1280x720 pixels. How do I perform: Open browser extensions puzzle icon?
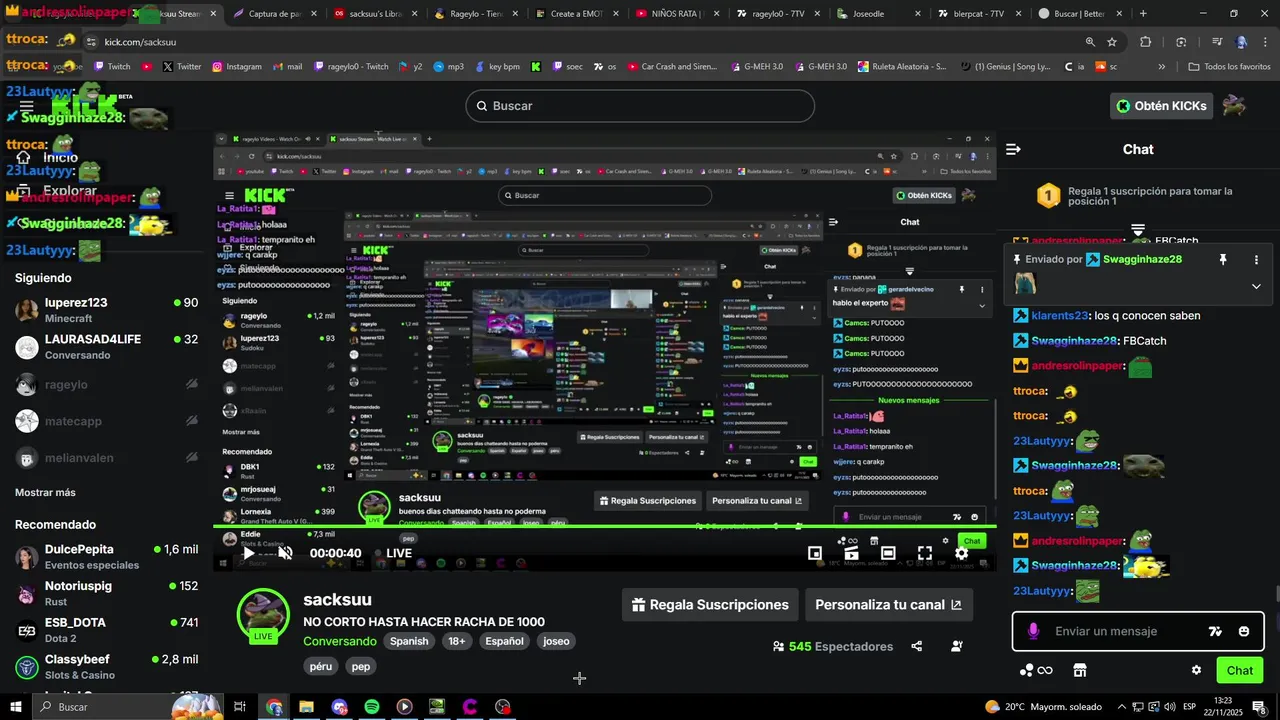click(1146, 42)
